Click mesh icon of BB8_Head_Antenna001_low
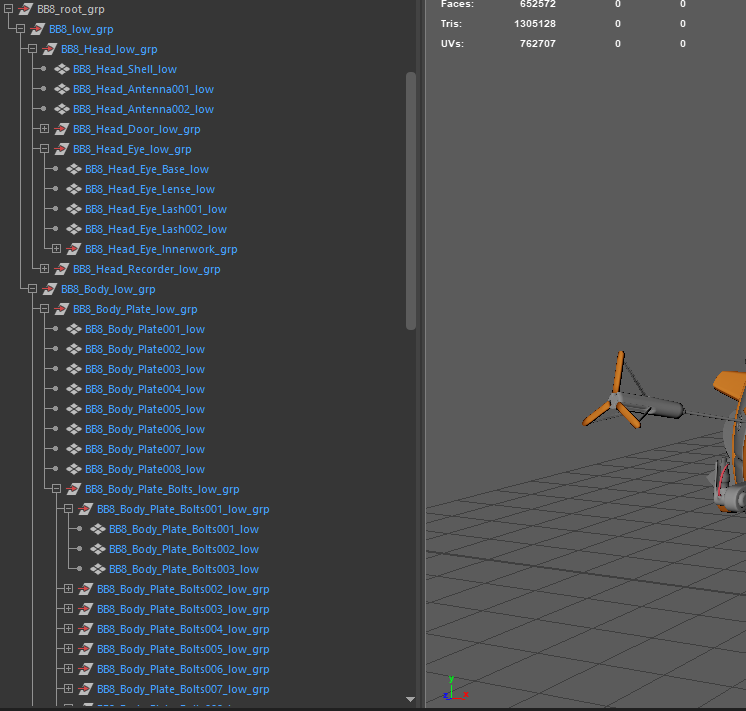 tap(62, 89)
